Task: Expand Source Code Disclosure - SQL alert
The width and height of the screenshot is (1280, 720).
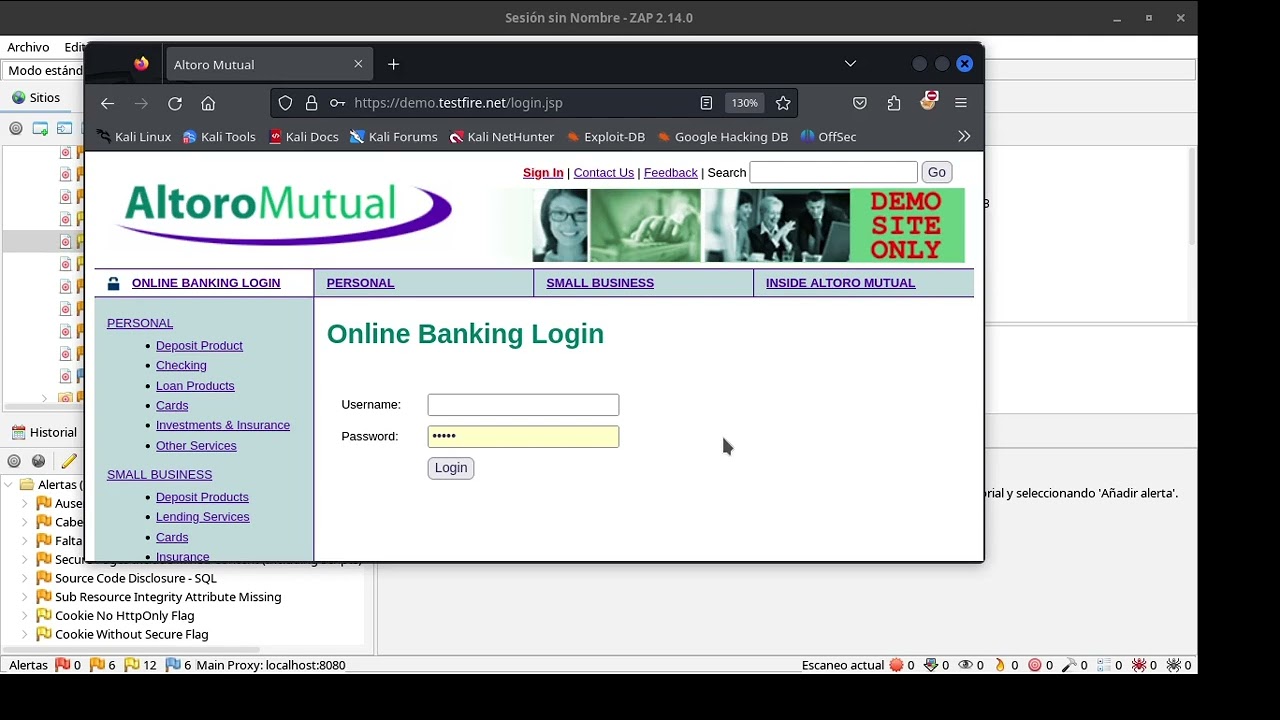Action: click(25, 578)
